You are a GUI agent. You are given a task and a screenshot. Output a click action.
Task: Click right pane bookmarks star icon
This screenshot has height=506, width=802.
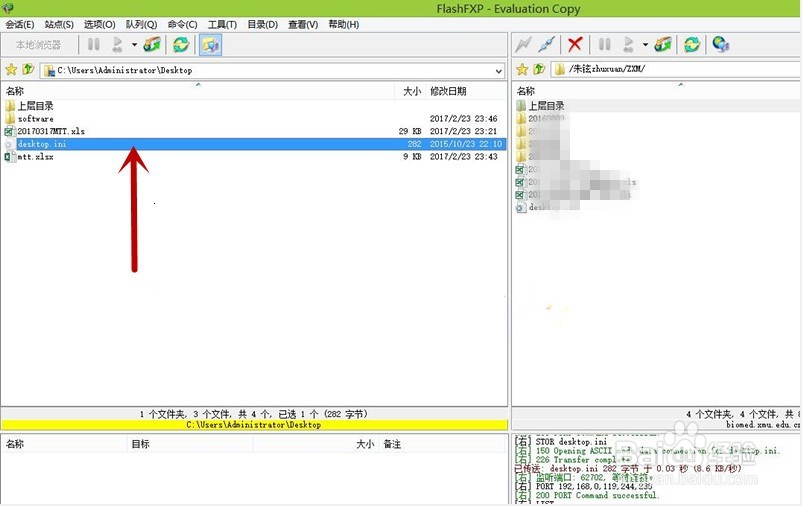click(522, 69)
